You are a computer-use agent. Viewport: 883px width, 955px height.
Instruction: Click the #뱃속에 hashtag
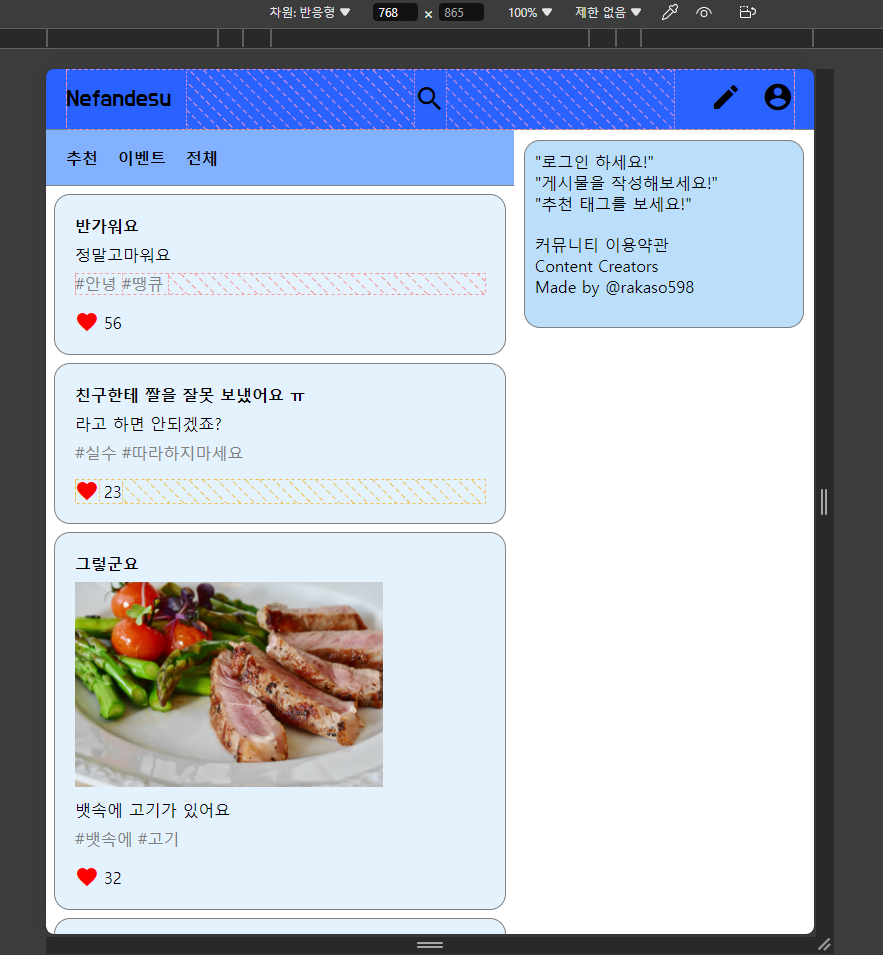pyautogui.click(x=104, y=839)
